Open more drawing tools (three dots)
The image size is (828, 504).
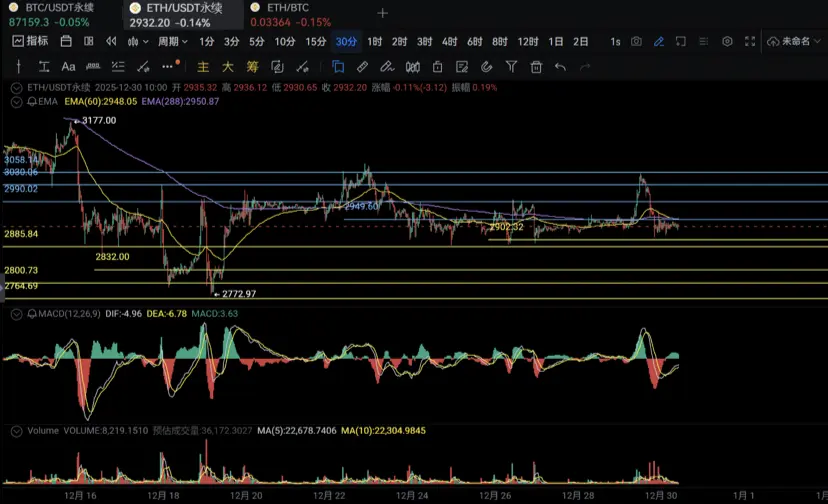pos(168,67)
